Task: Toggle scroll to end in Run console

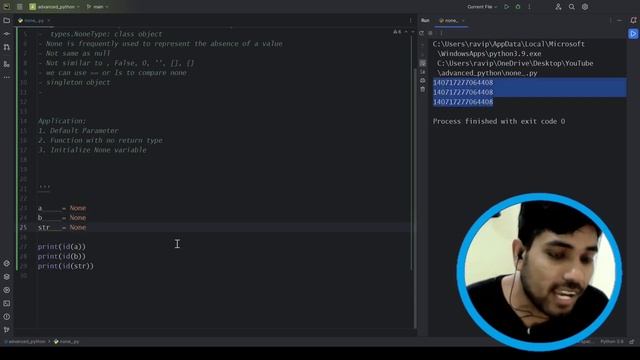Action: [422, 72]
